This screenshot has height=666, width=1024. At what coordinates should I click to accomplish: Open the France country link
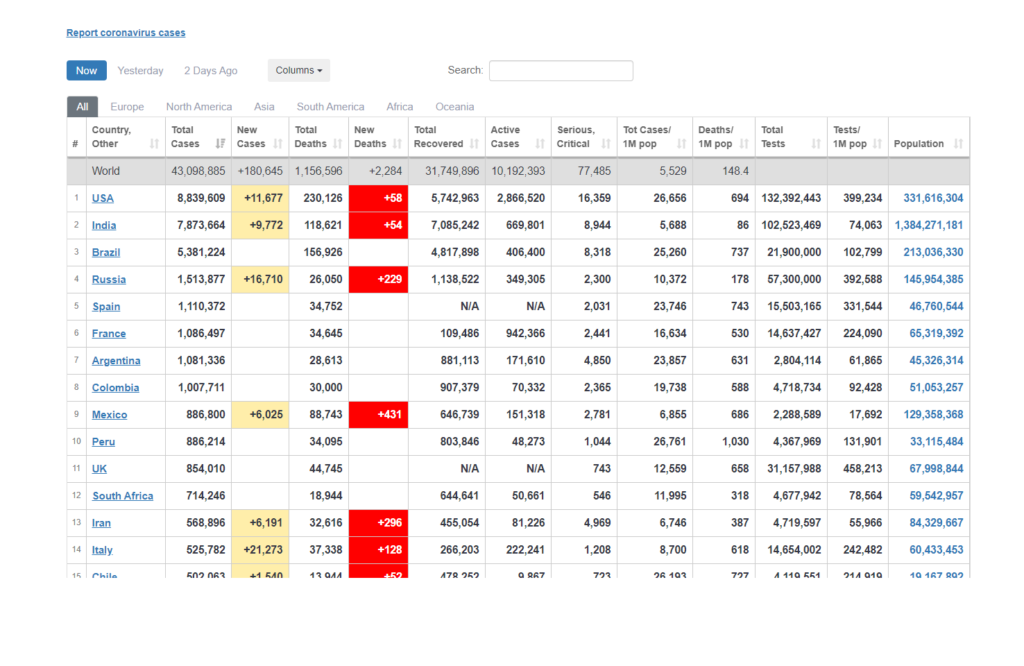pos(108,334)
